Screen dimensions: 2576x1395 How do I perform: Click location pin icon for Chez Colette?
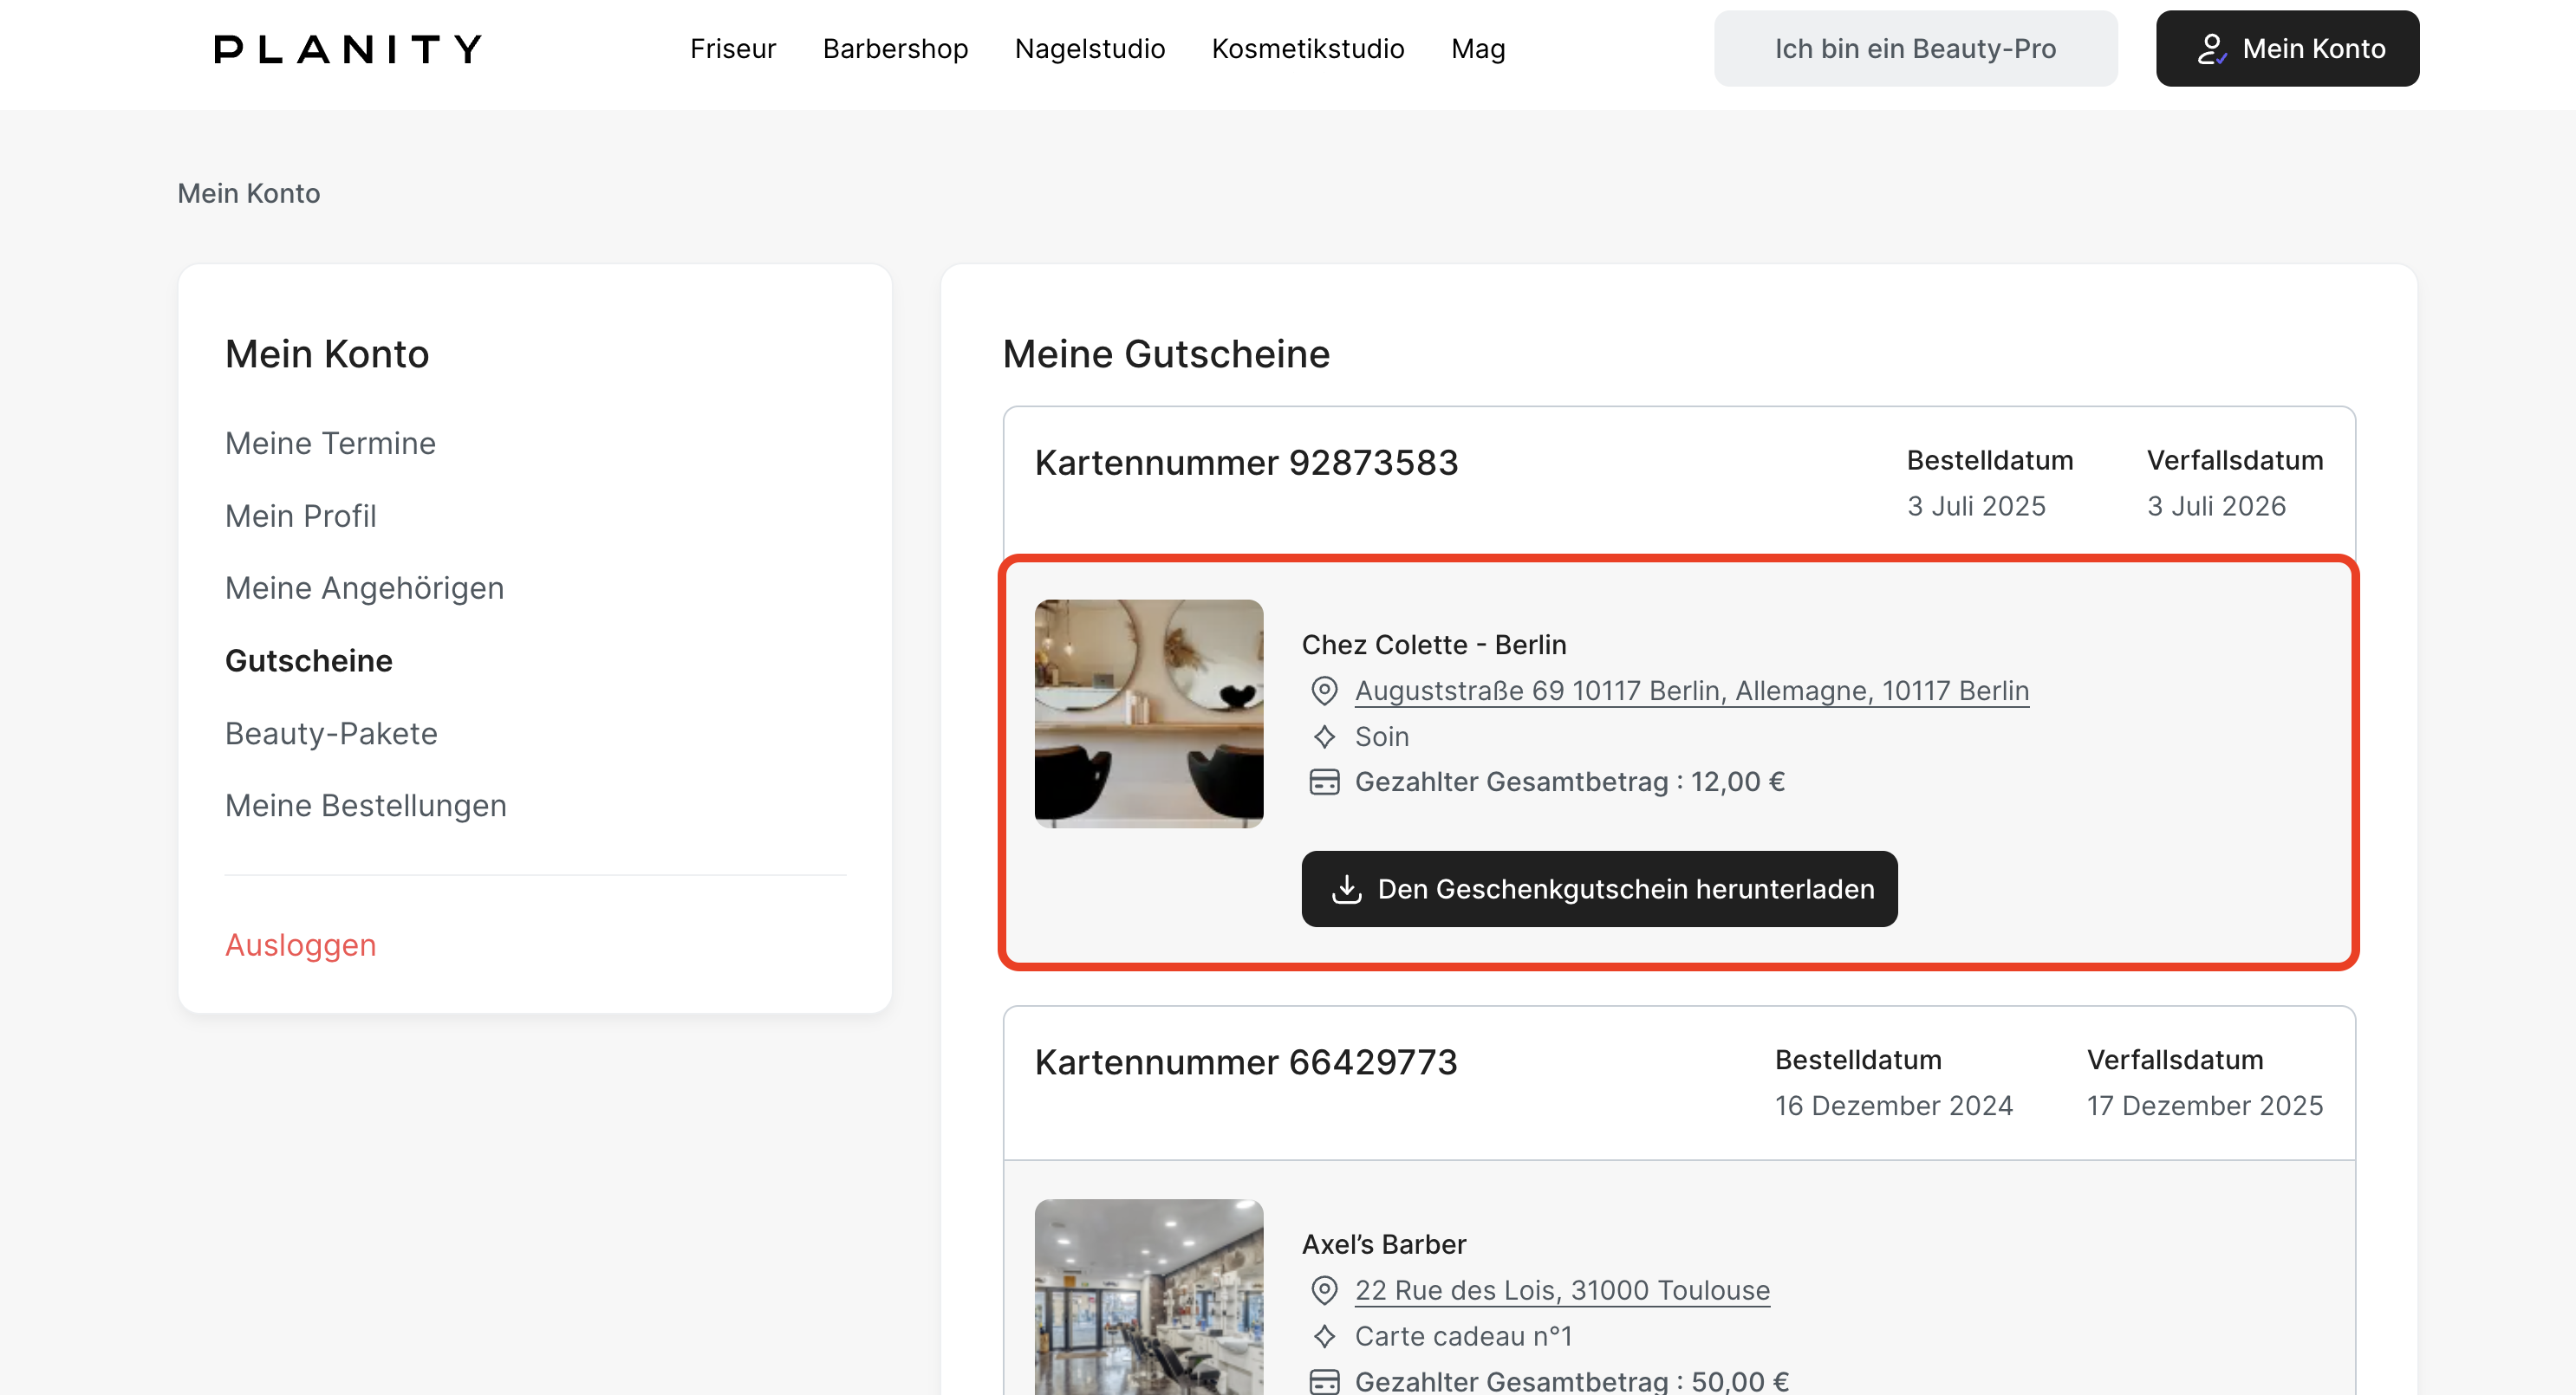1324,690
